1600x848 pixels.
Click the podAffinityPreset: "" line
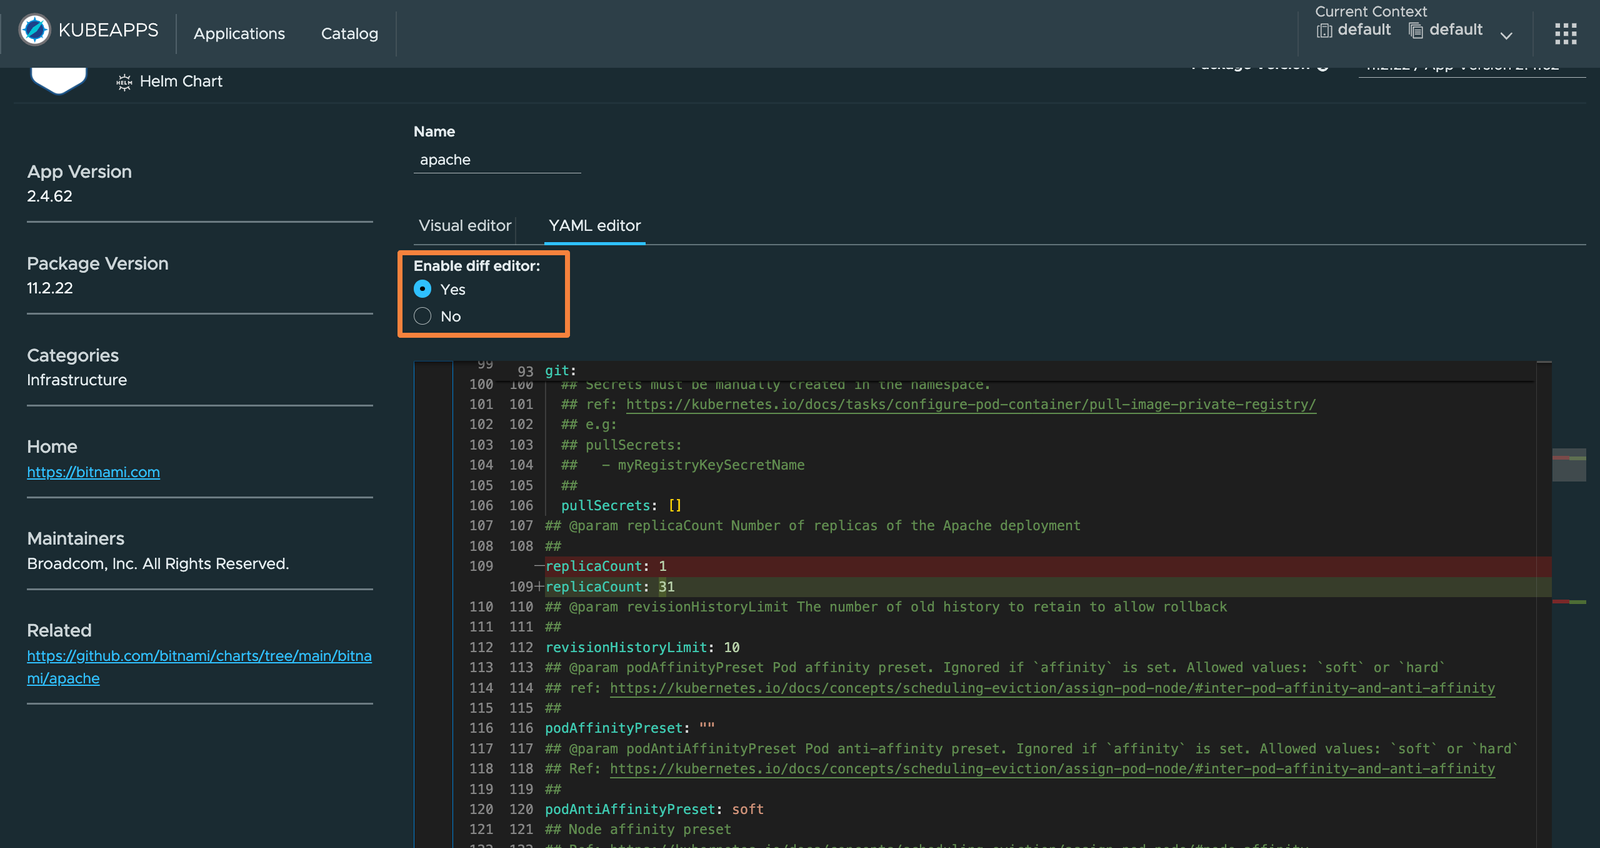tap(630, 728)
